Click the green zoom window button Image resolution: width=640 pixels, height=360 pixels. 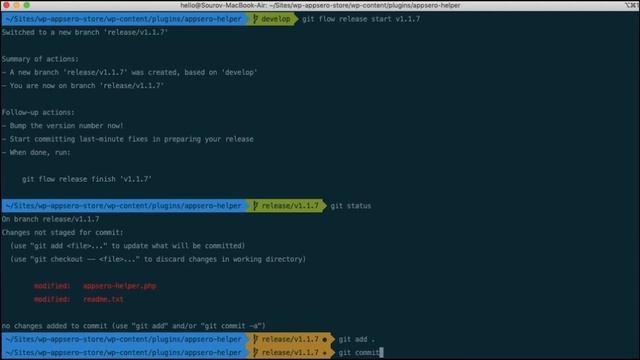[x=27, y=5]
